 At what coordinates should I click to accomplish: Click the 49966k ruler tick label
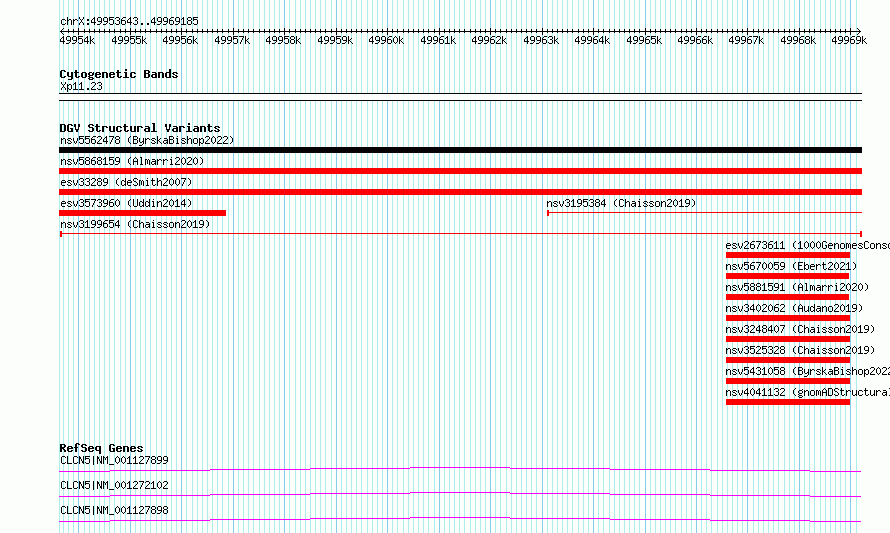[695, 40]
